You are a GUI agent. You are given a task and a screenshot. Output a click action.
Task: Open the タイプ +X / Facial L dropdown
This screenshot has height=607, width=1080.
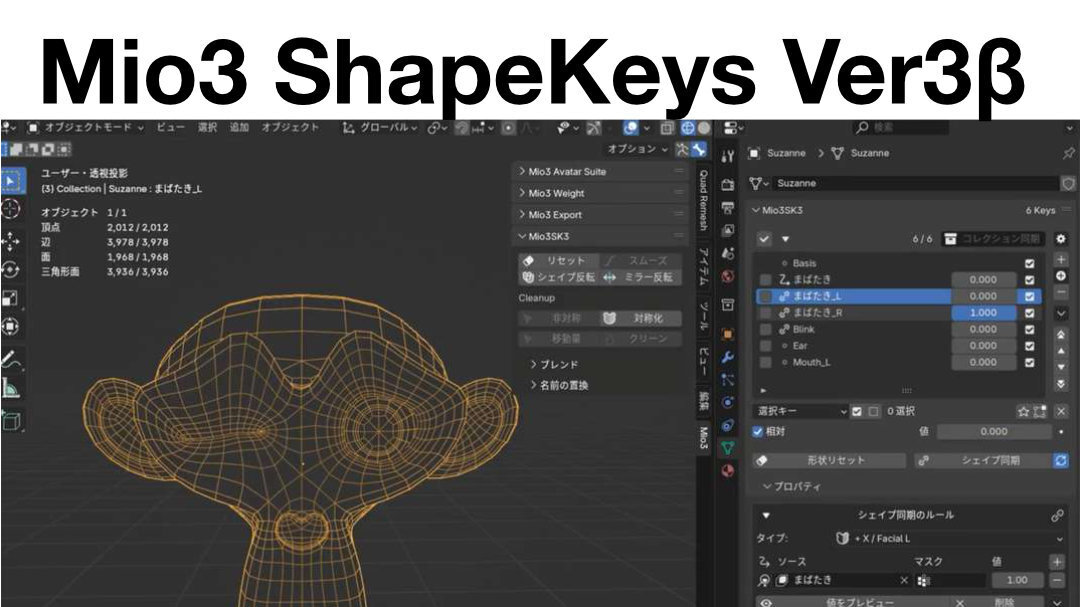coord(948,539)
